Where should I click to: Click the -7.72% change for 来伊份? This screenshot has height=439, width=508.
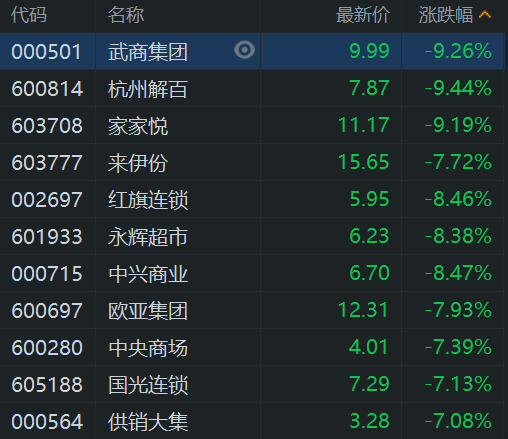pyautogui.click(x=458, y=162)
